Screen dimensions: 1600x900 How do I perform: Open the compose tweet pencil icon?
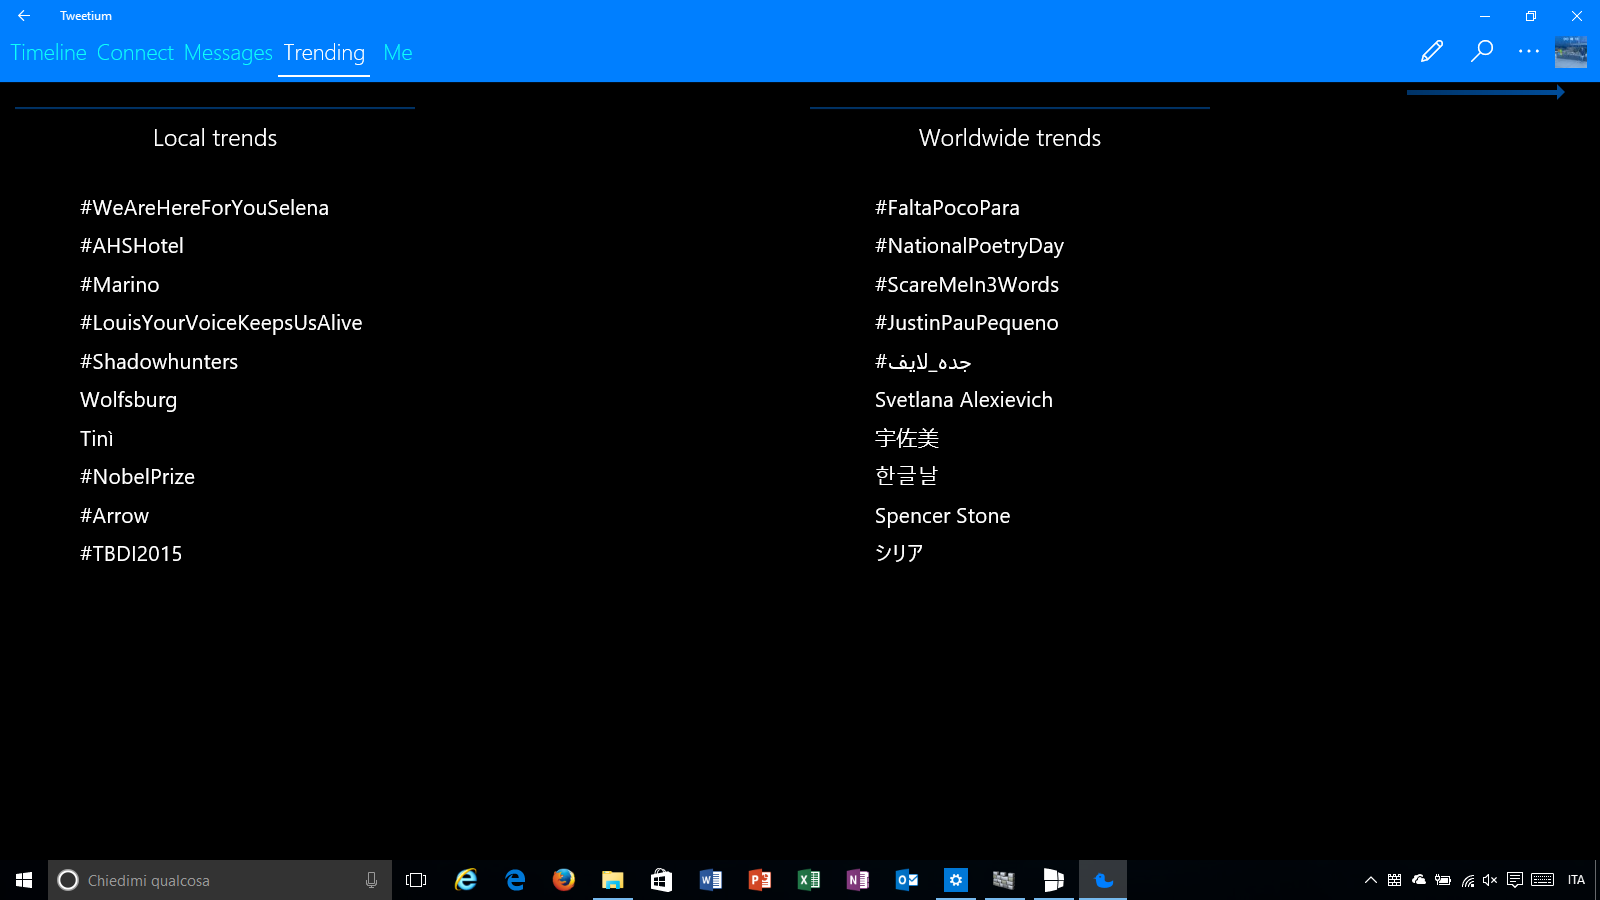click(x=1432, y=51)
